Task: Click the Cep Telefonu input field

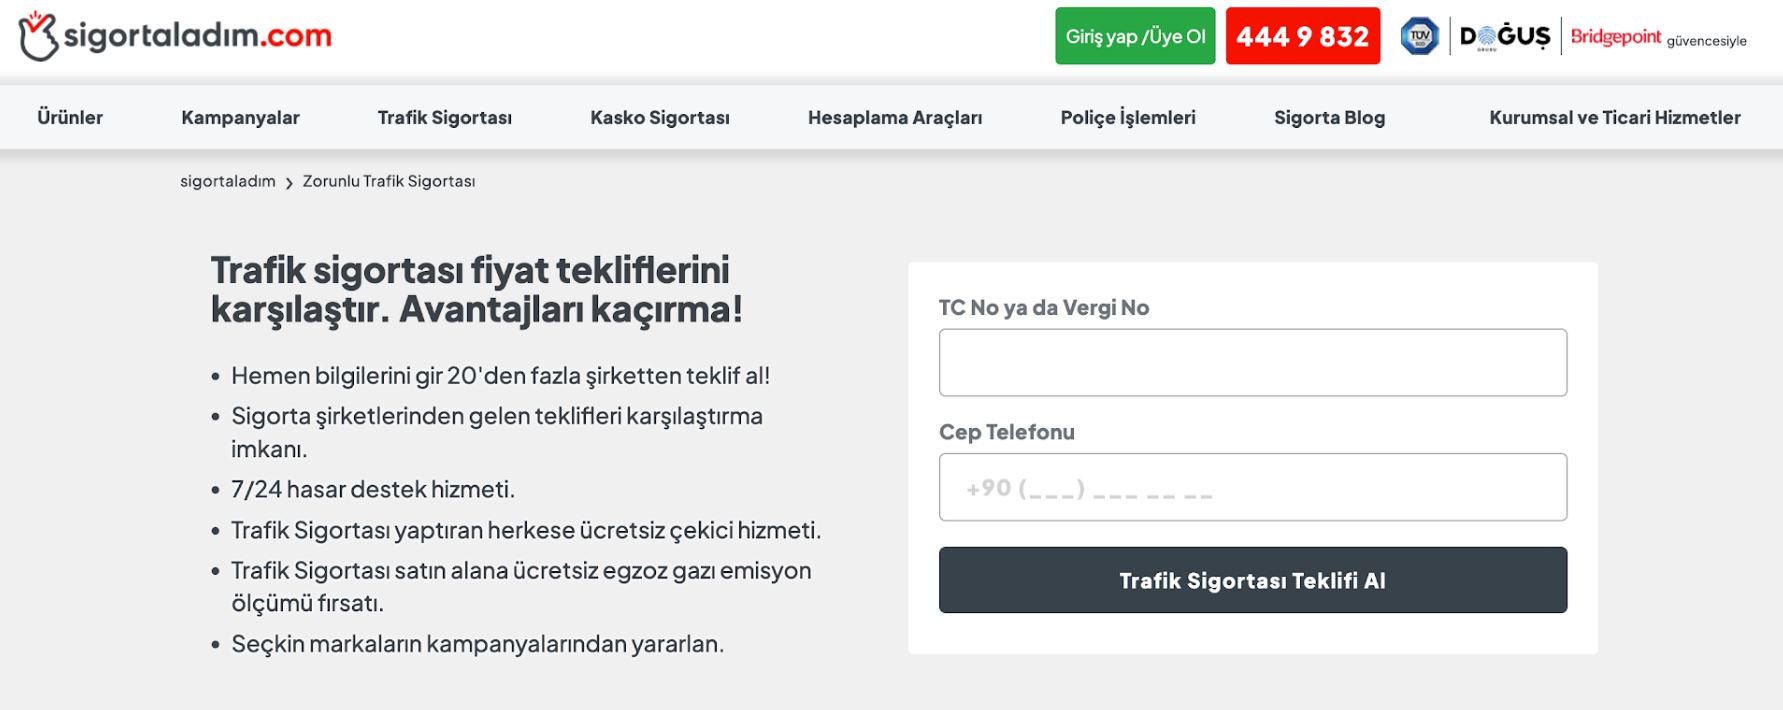Action: (1252, 488)
